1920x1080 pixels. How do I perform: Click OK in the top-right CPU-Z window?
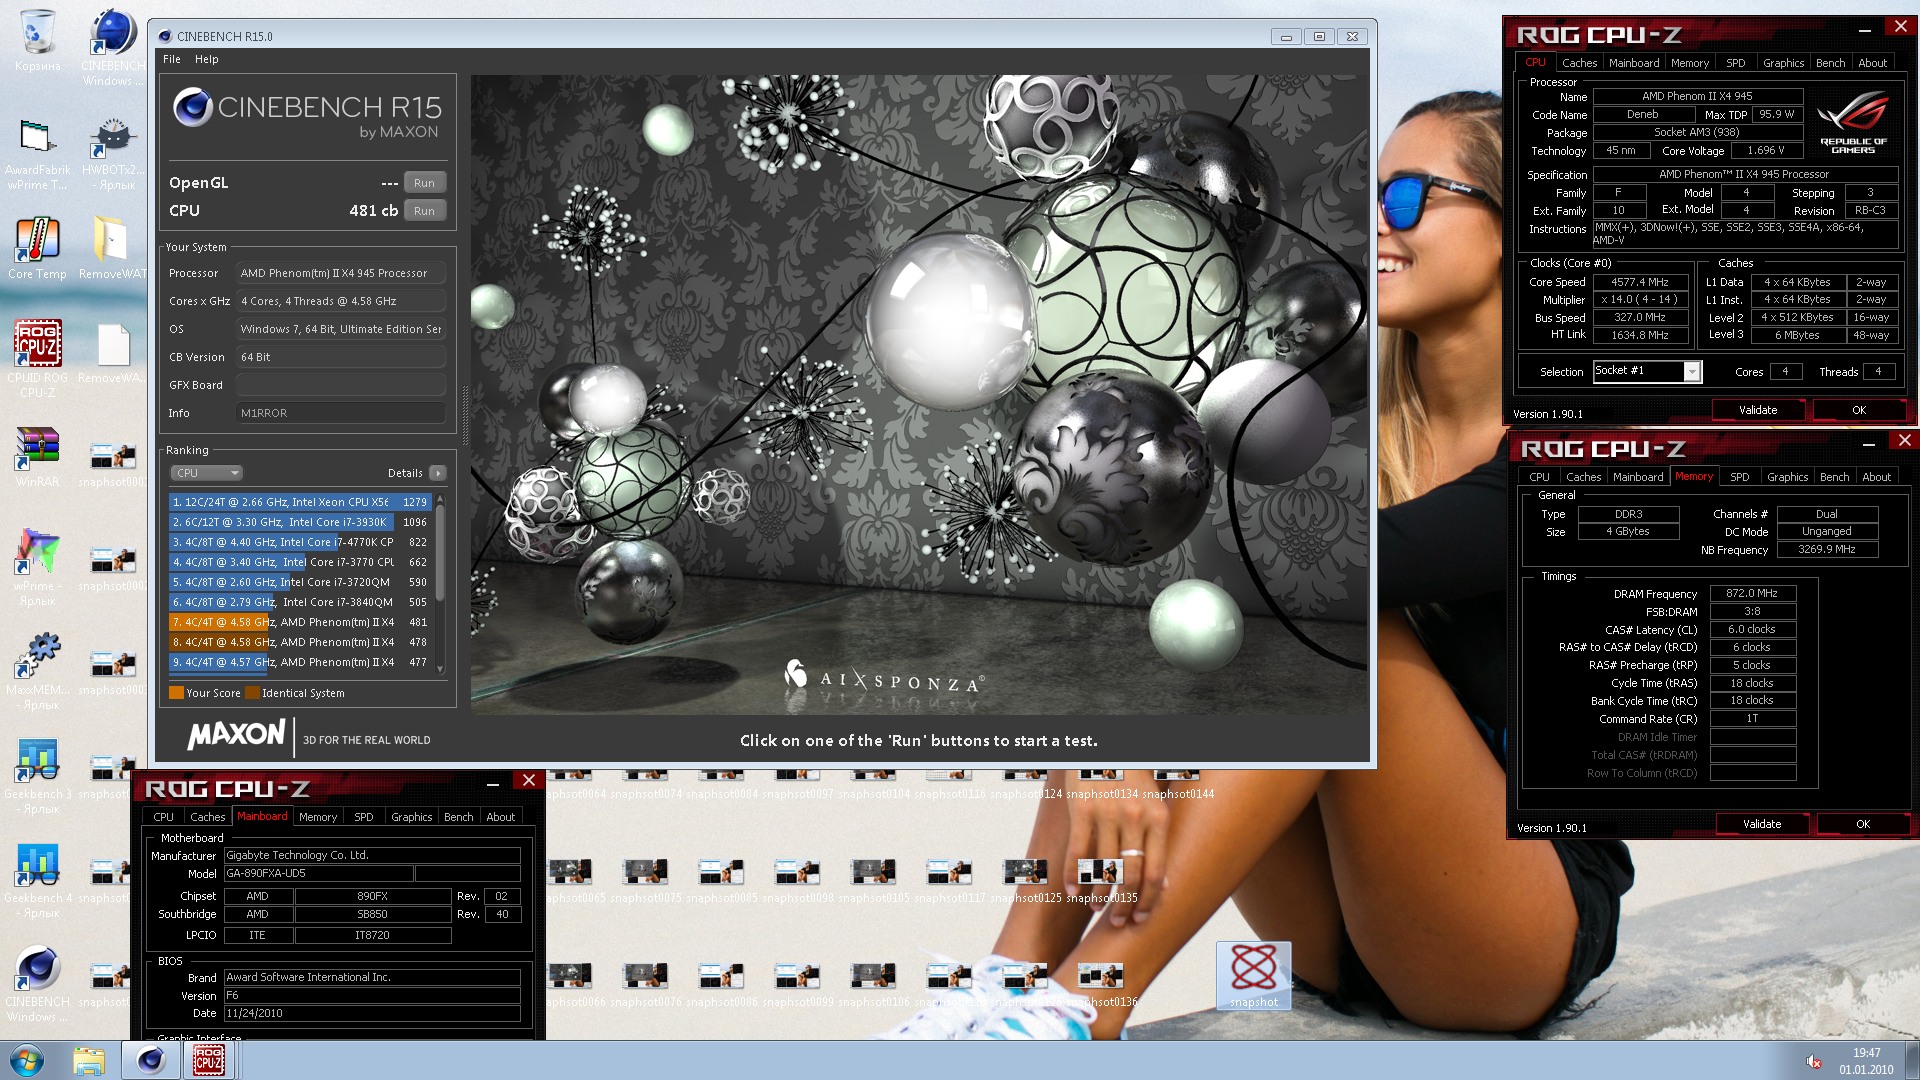[1858, 410]
